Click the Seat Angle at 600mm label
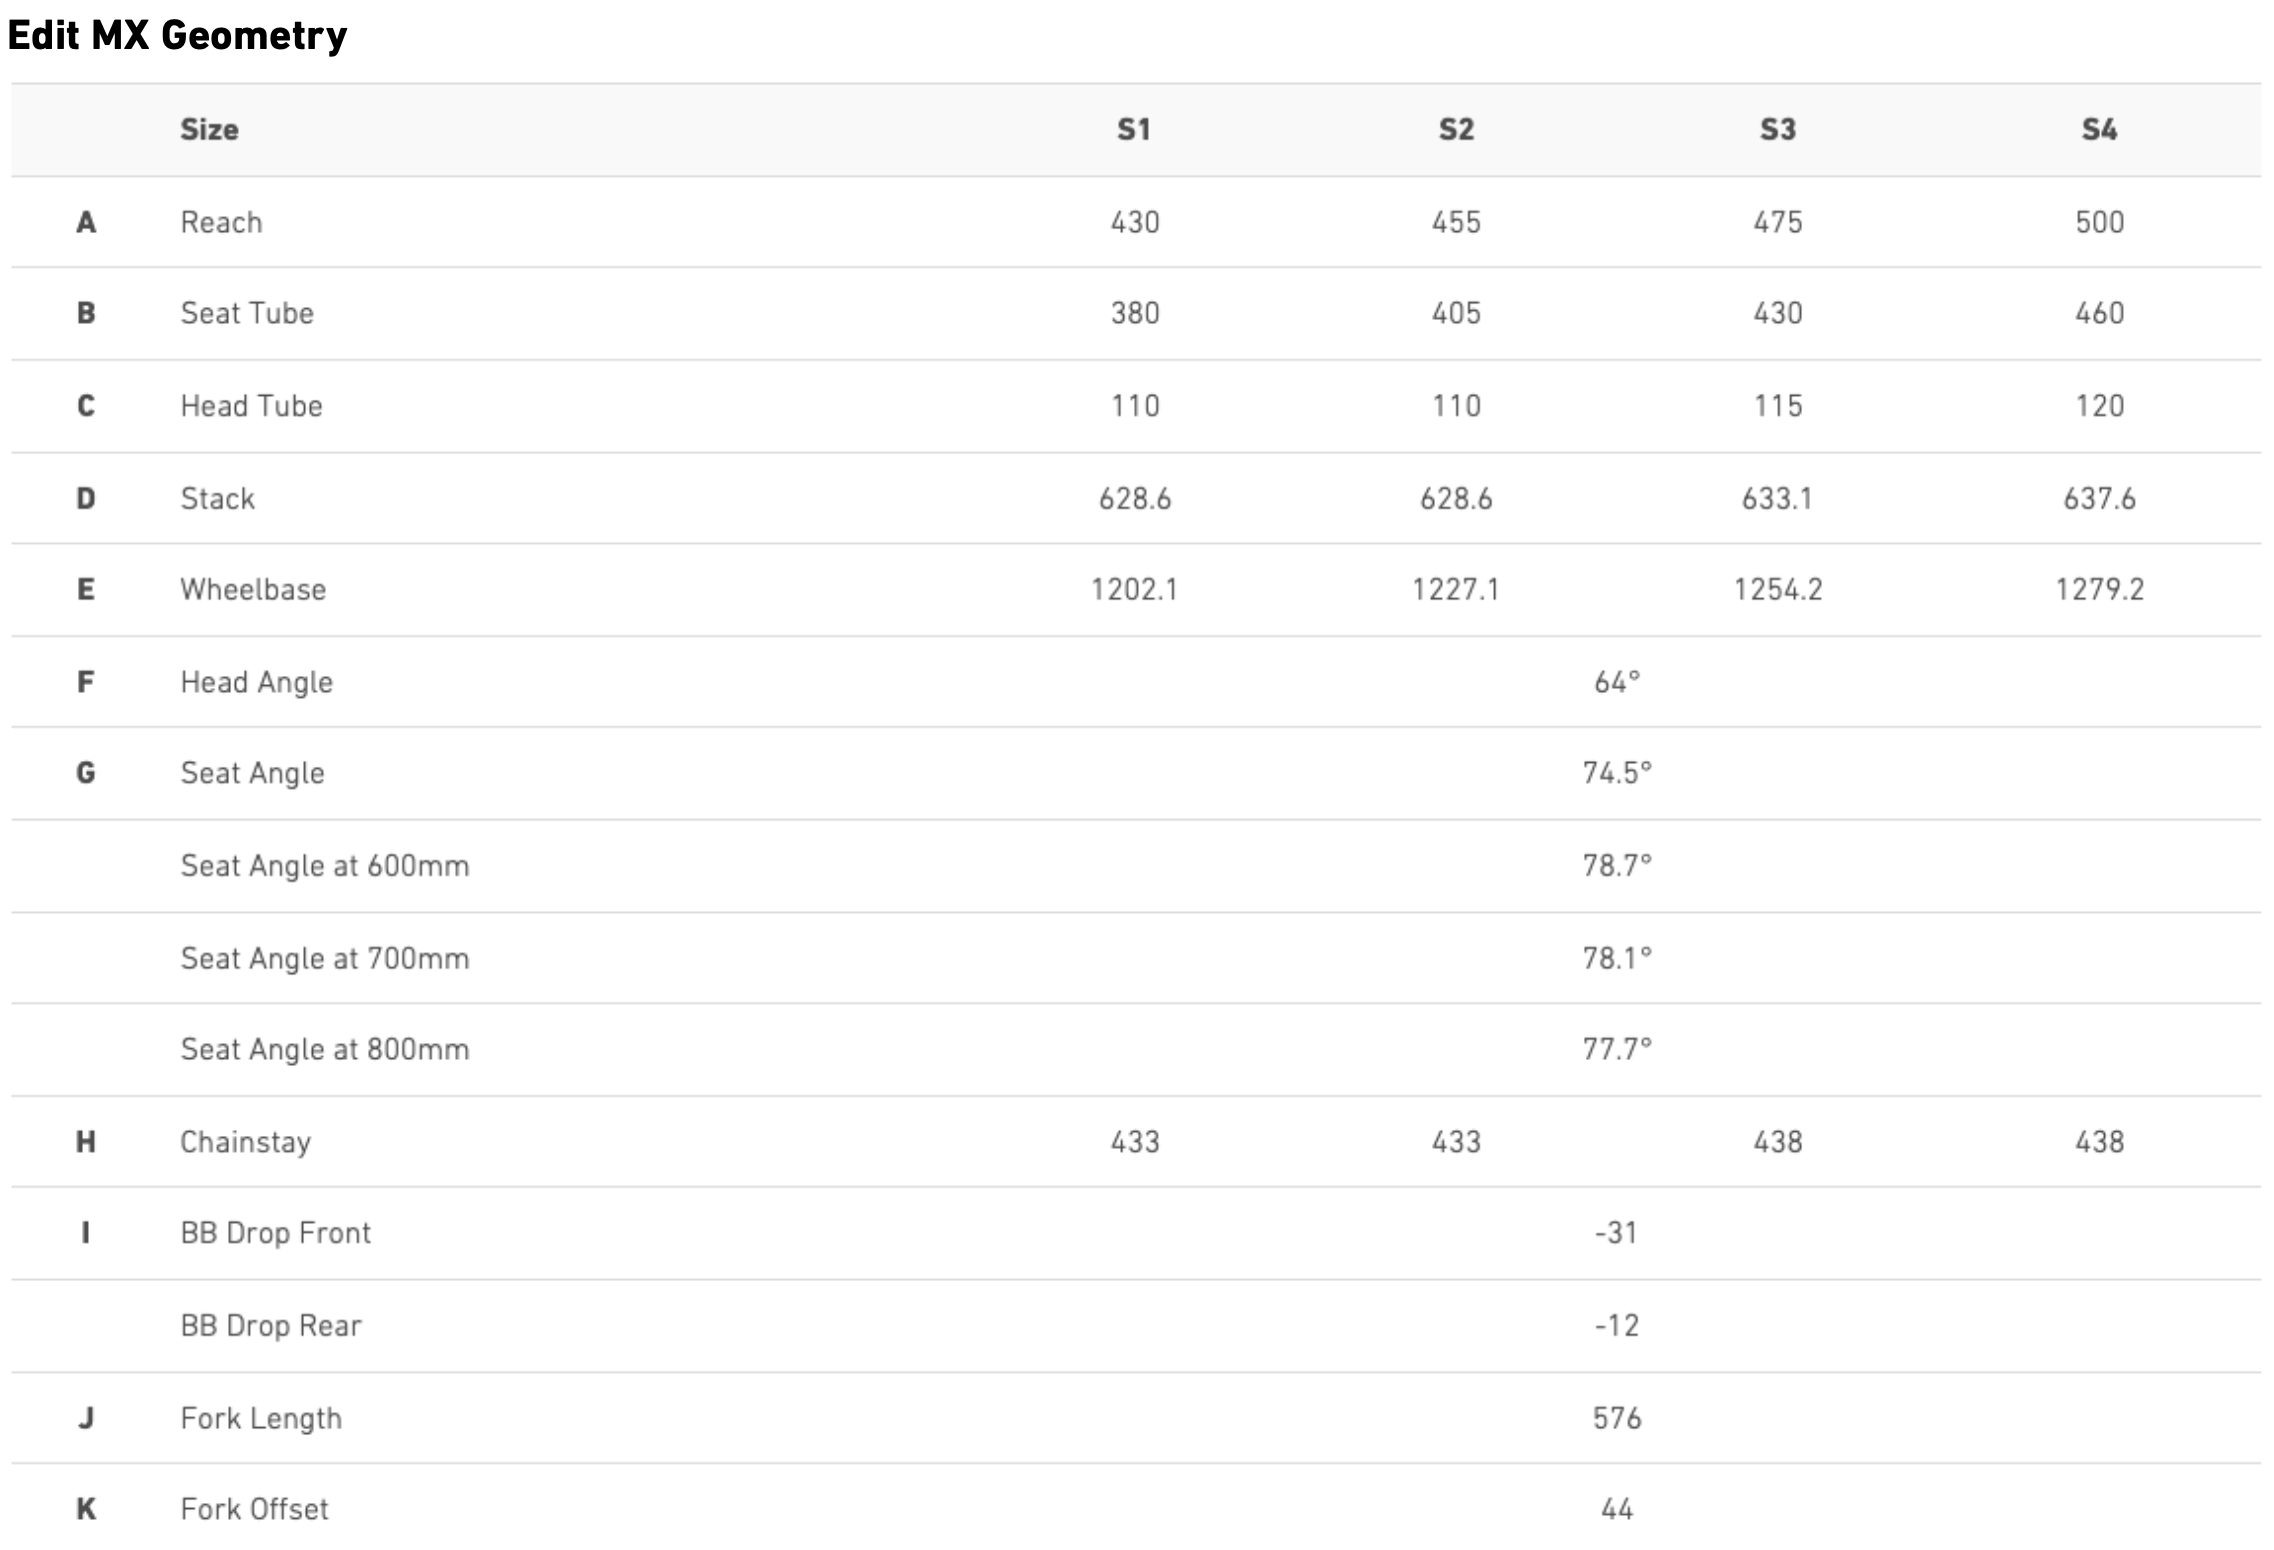Image resolution: width=2274 pixels, height=1550 pixels. point(324,866)
